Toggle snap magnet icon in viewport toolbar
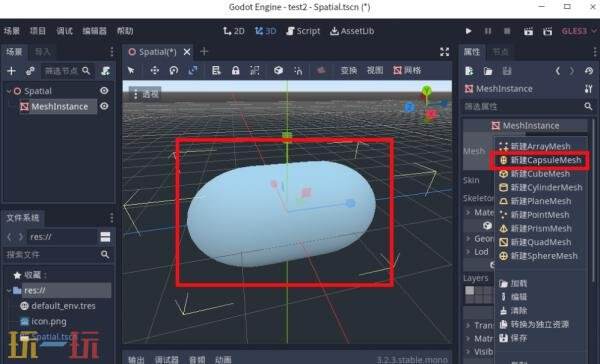600x364 pixels. tap(298, 70)
